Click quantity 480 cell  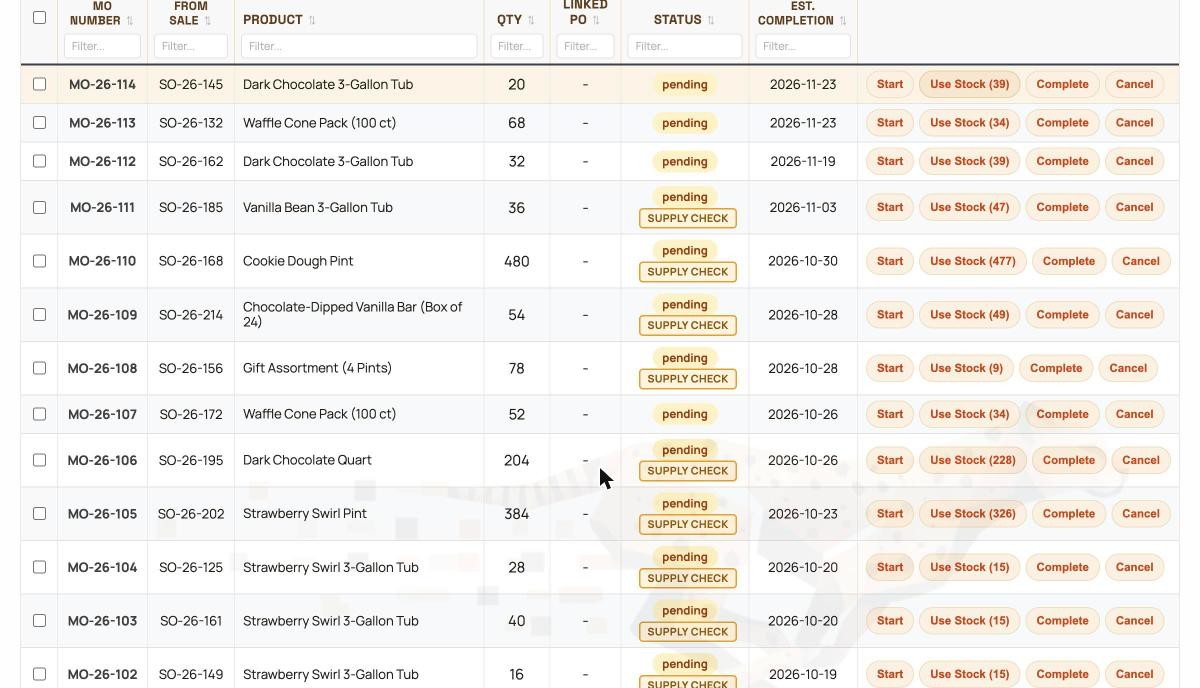click(x=517, y=261)
